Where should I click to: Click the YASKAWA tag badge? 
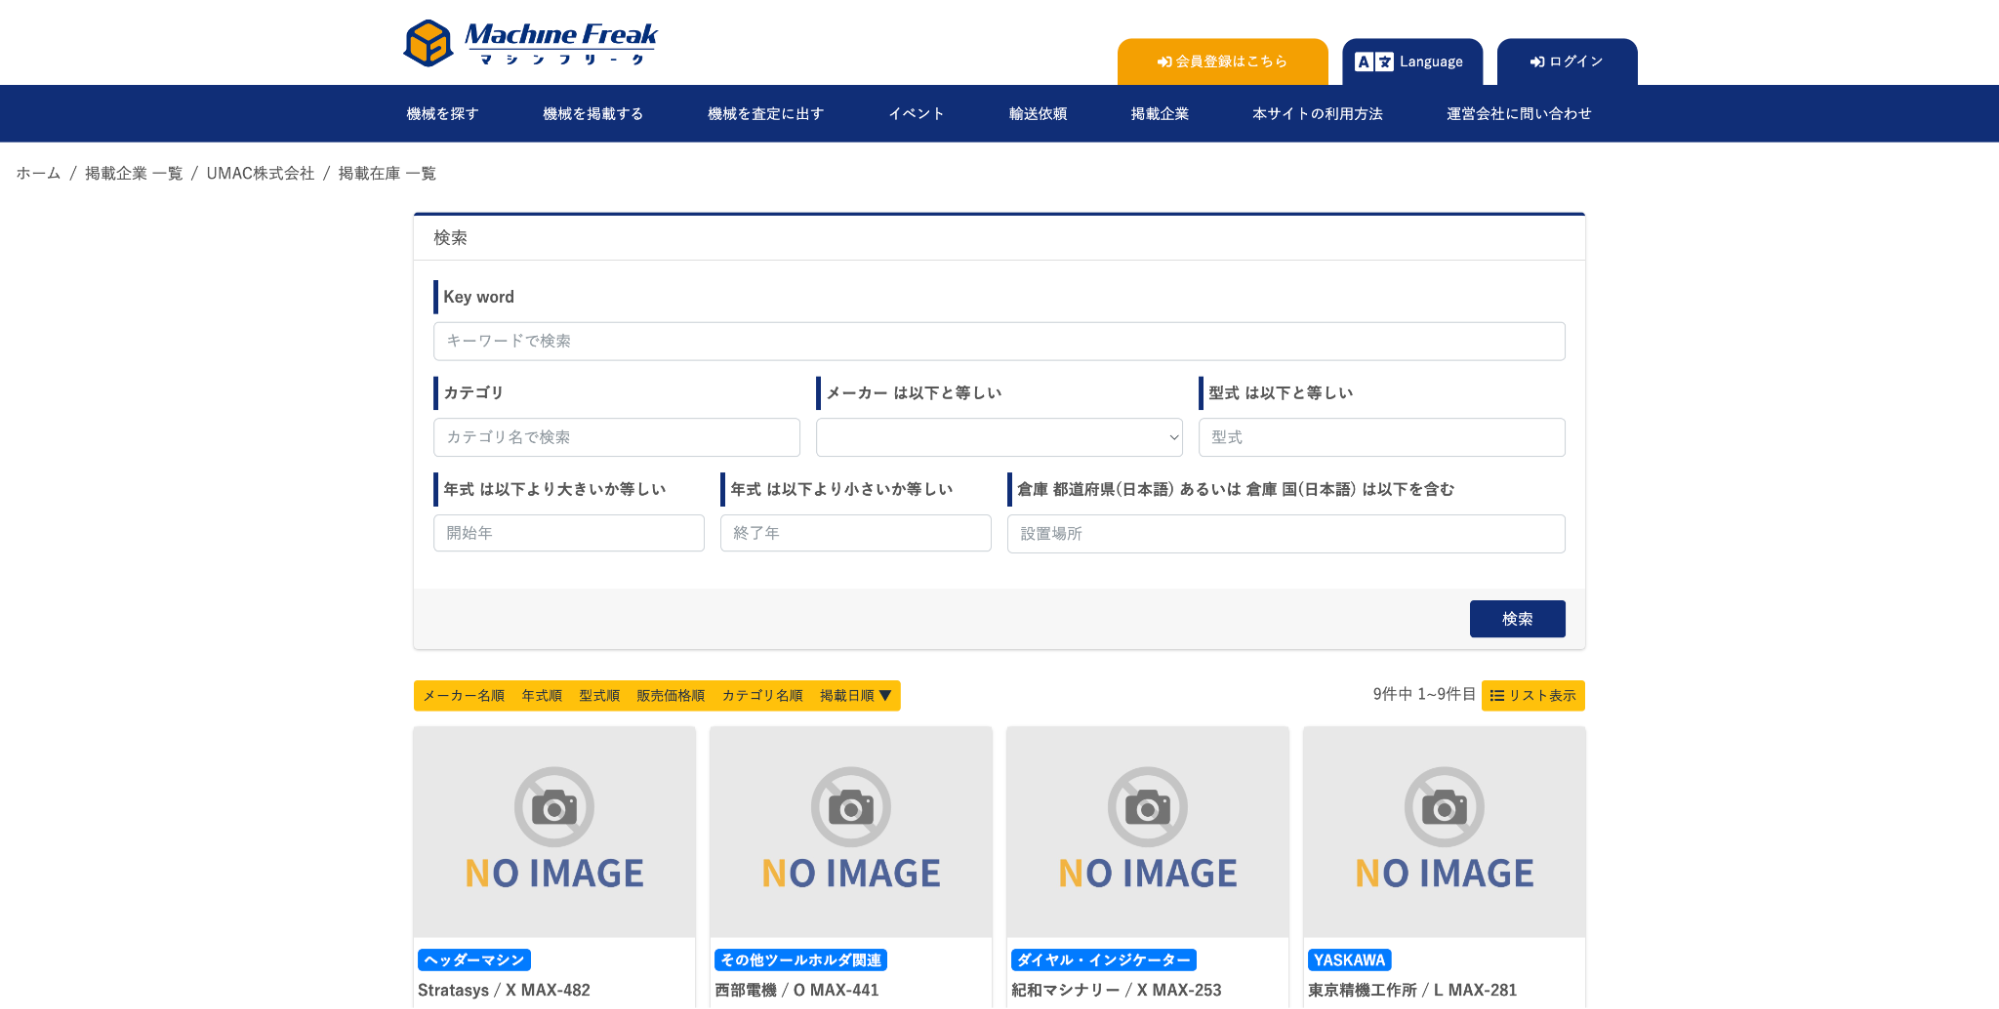[x=1349, y=960]
